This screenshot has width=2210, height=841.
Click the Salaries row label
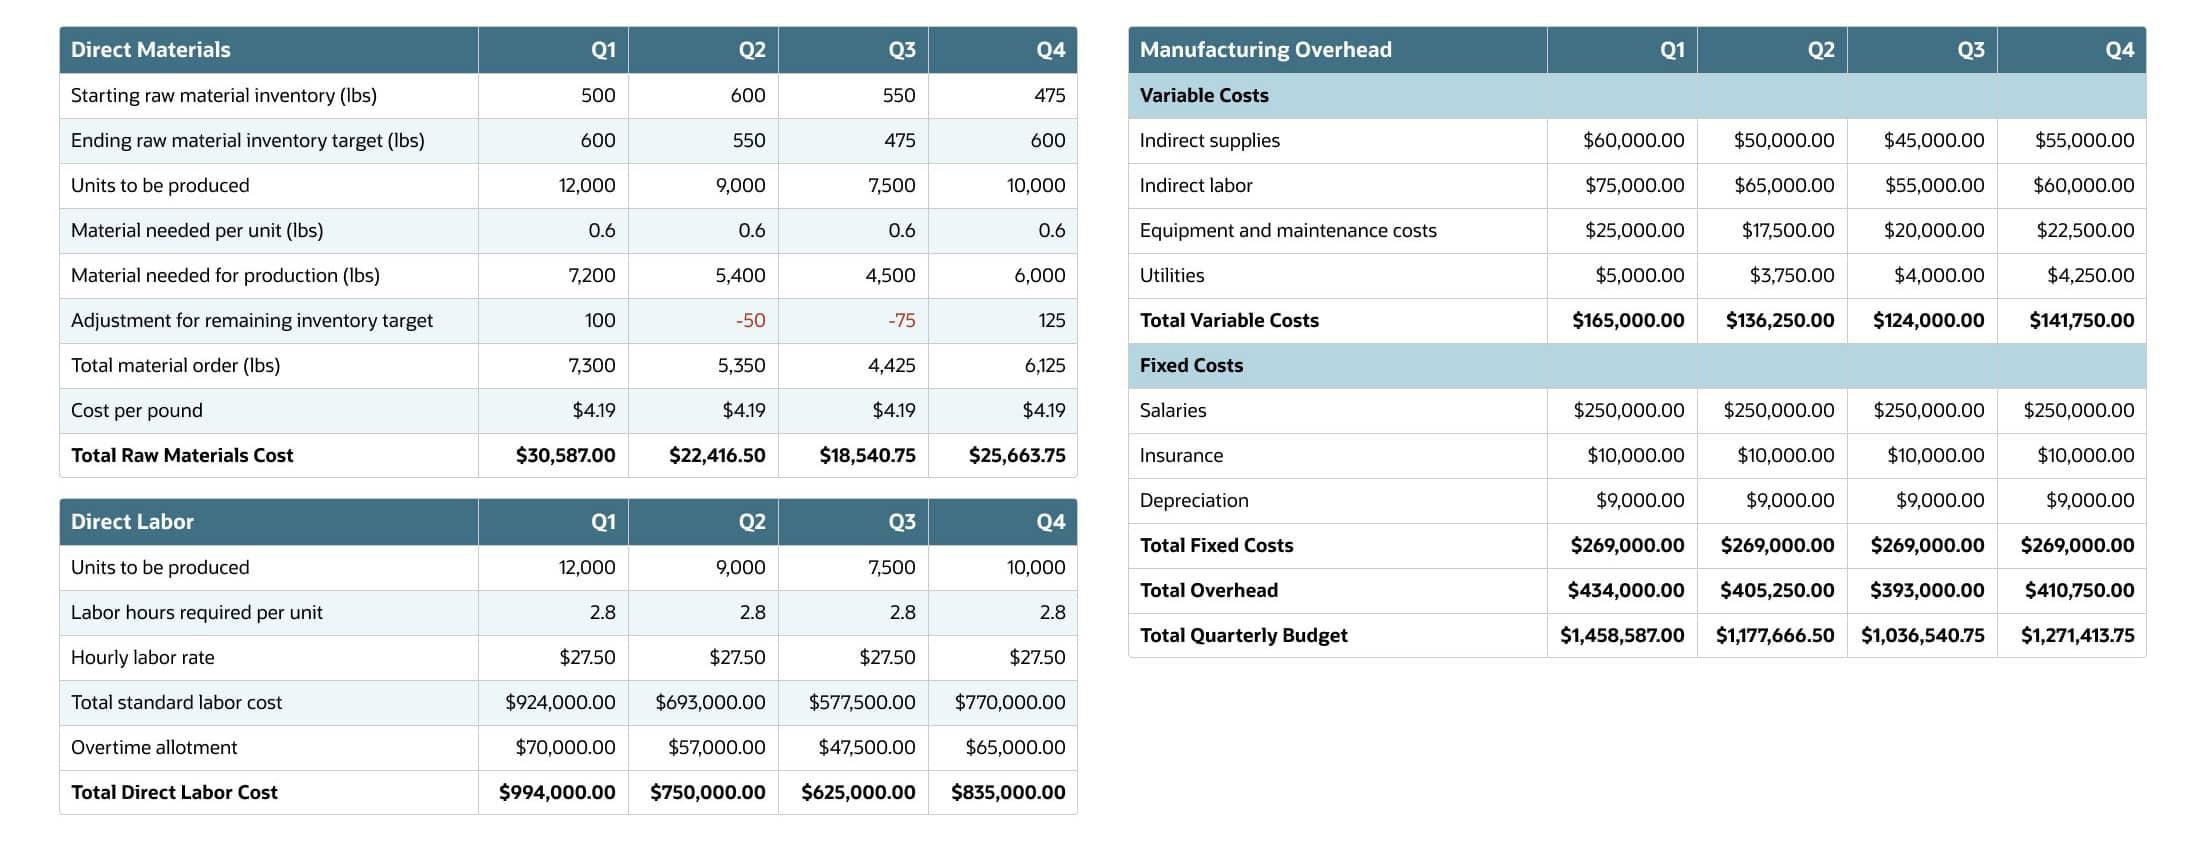click(x=1173, y=411)
